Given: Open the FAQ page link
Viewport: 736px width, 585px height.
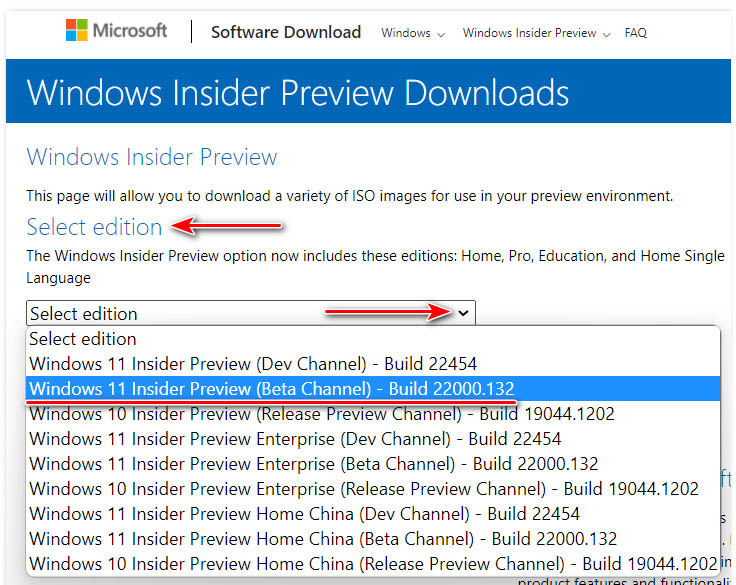Looking at the screenshot, I should pyautogui.click(x=636, y=33).
